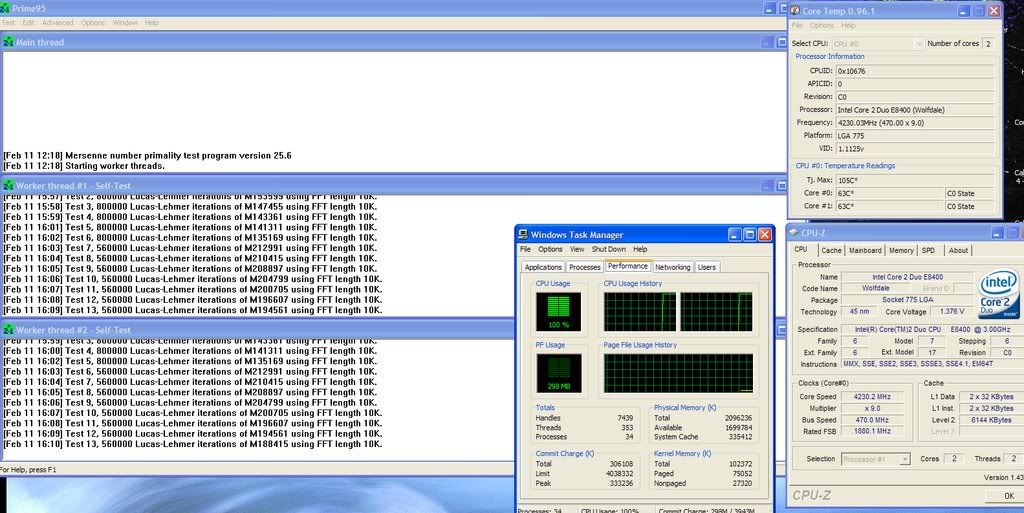Viewport: 1024px width, 513px height.
Task: Click the Platform LGA 775 field
Action: click(x=915, y=136)
